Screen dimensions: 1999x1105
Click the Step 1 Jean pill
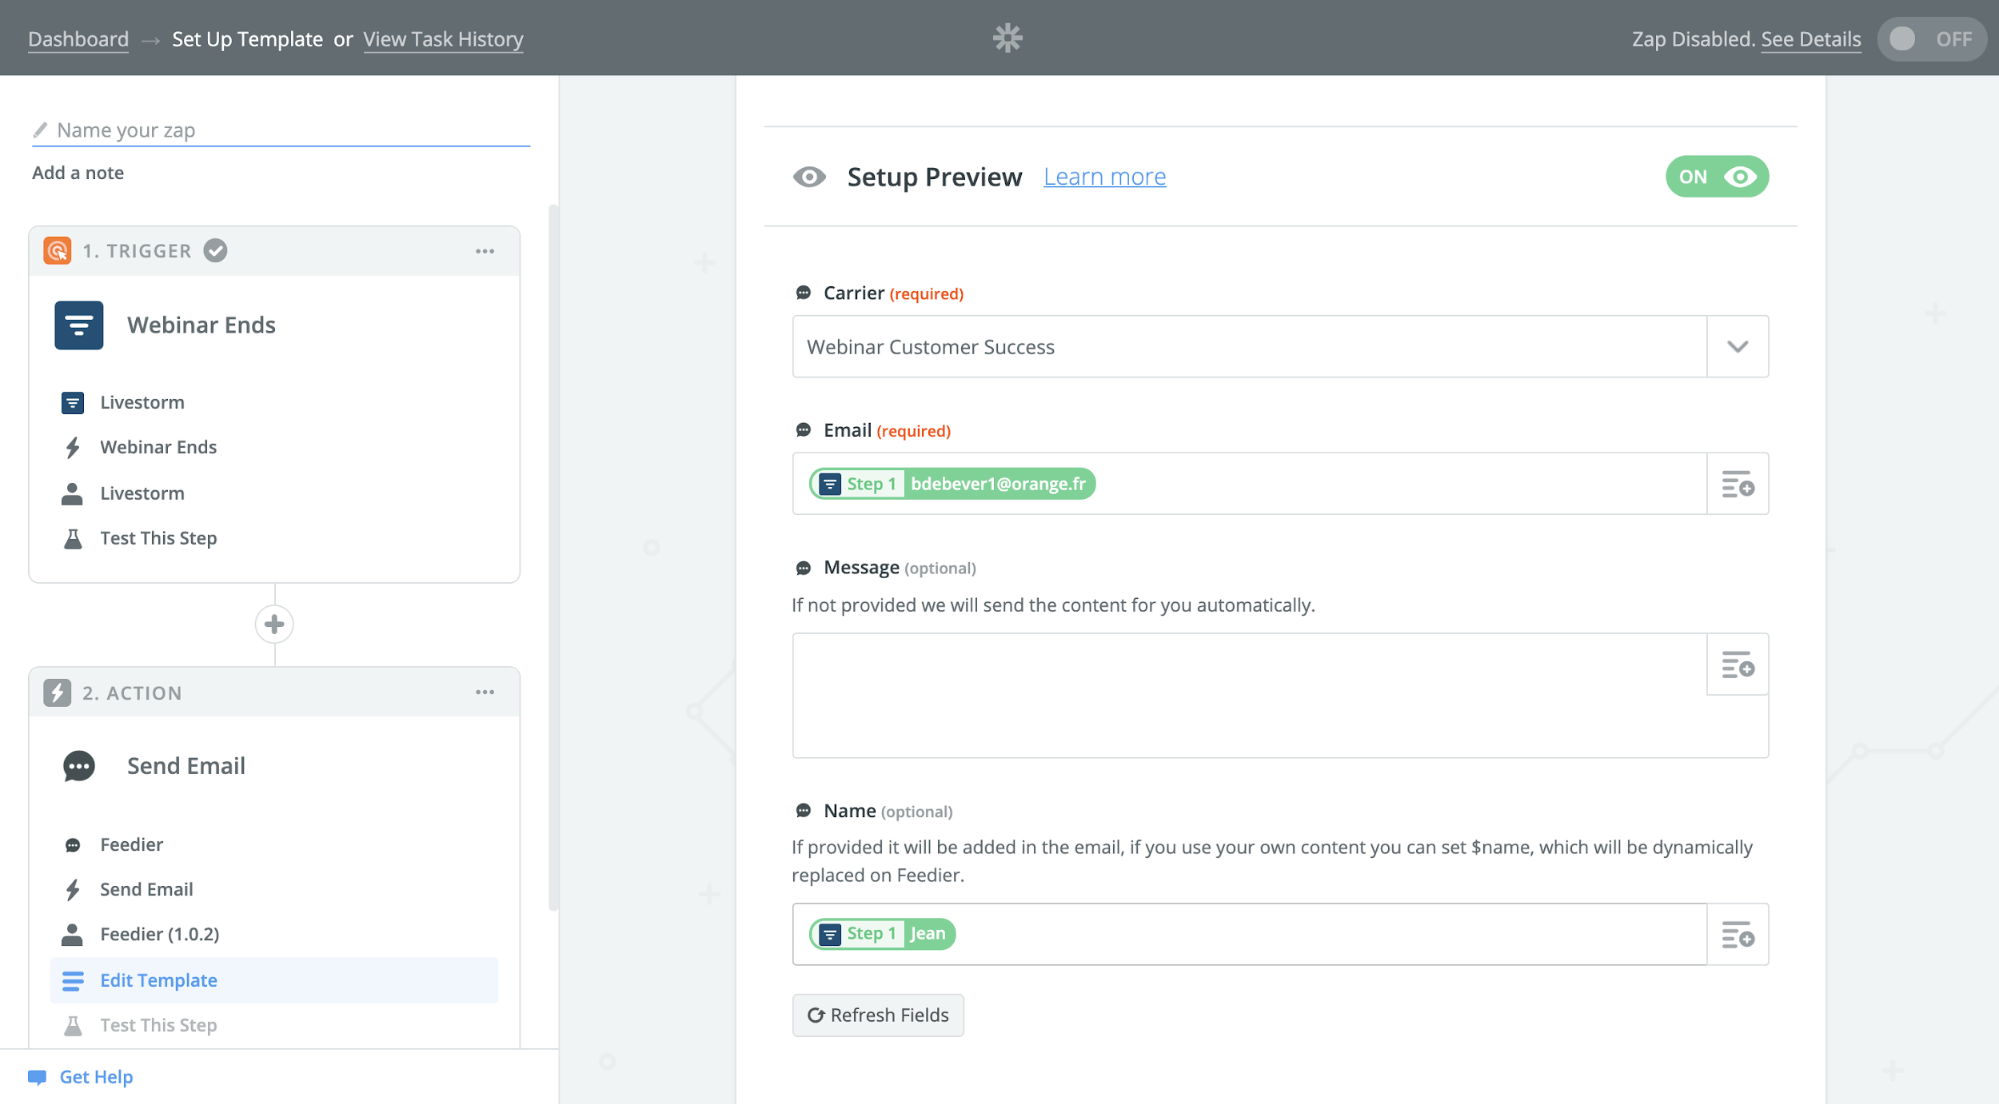point(882,934)
